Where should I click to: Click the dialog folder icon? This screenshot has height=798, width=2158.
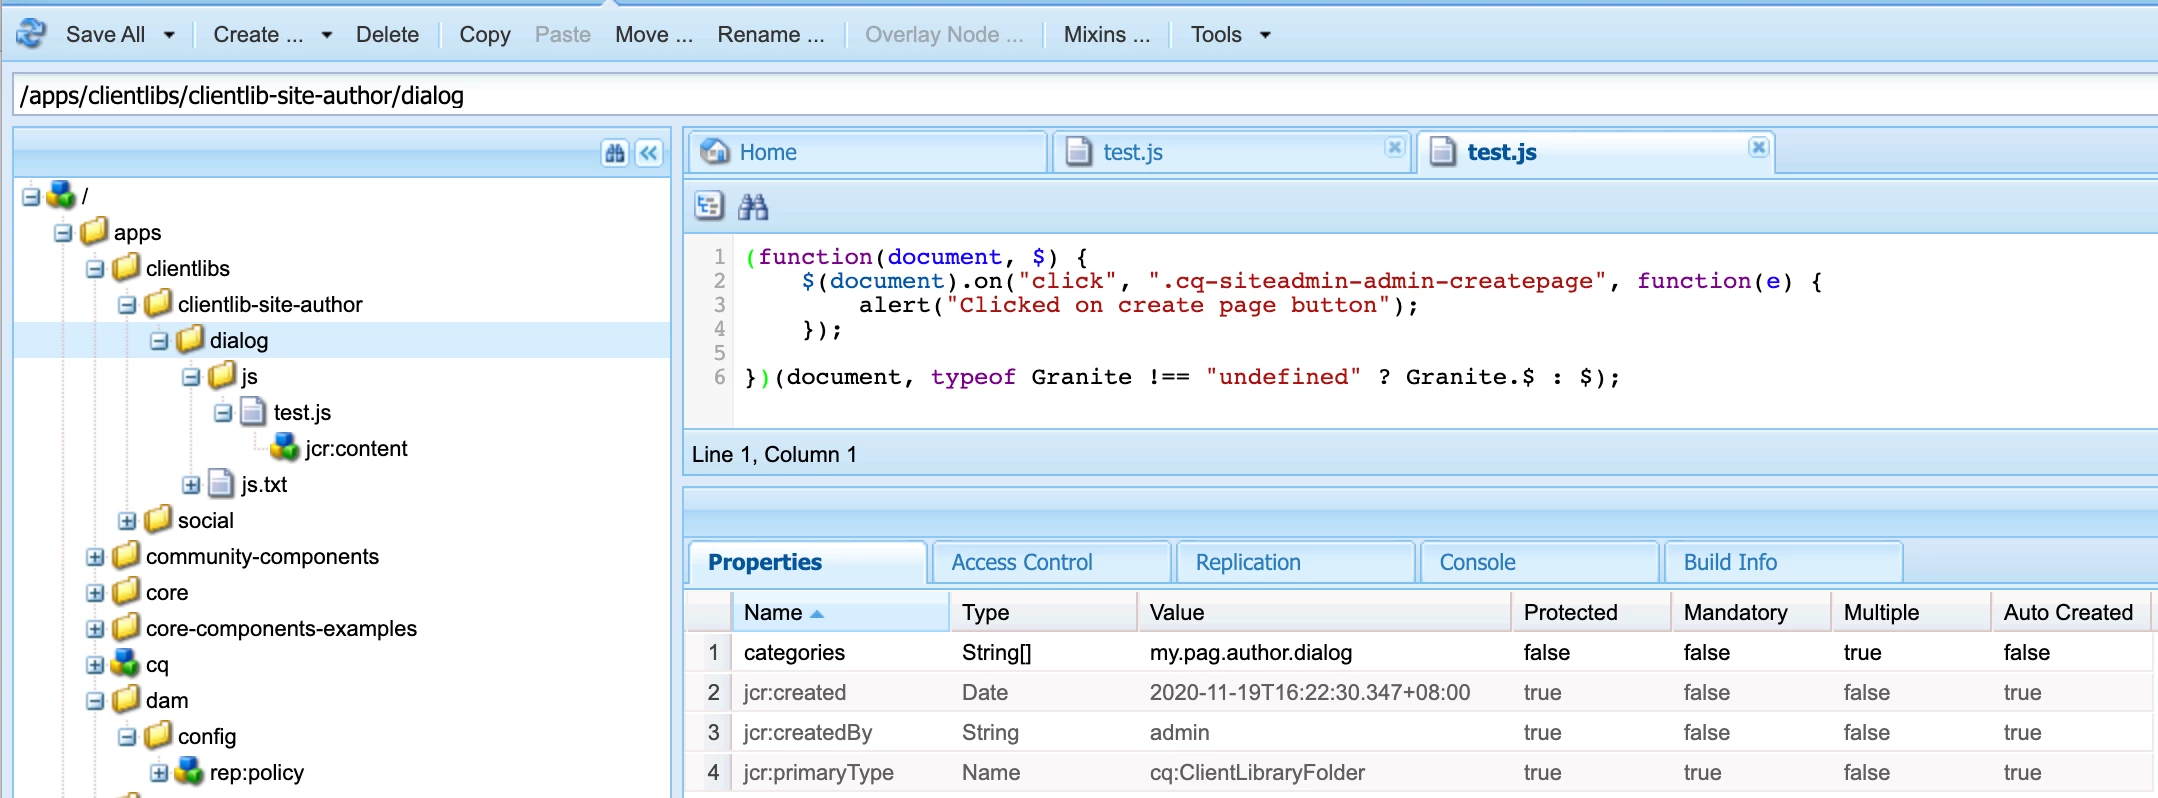[190, 339]
